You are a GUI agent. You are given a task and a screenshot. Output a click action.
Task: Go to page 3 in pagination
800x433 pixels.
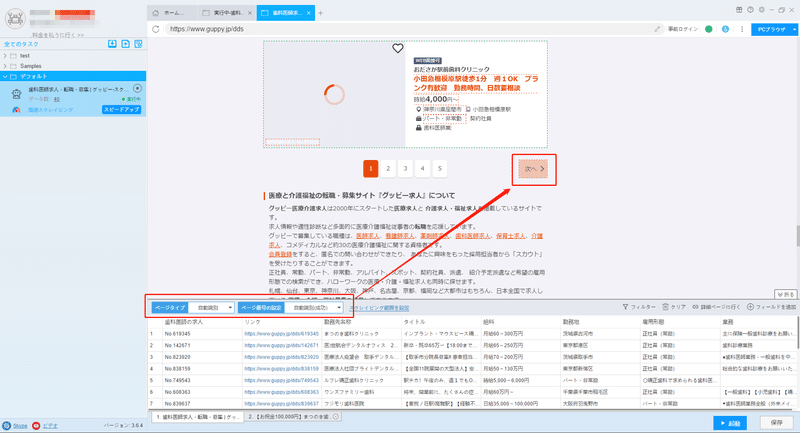pos(405,169)
